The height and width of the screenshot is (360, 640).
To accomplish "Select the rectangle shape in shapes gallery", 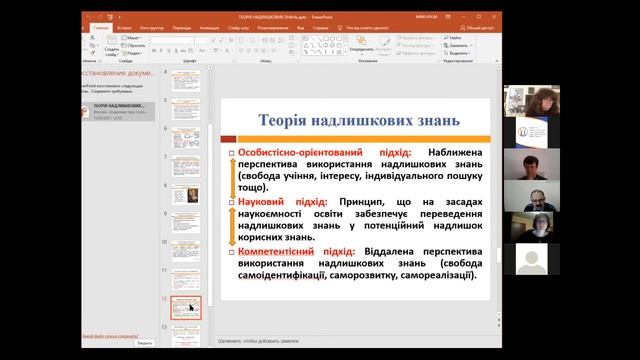I will (326, 38).
